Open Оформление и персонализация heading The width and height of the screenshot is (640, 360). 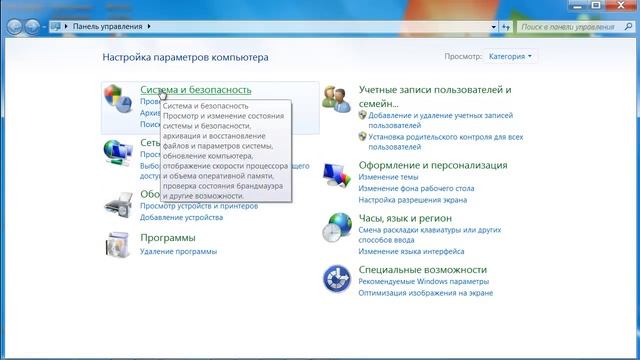tap(433, 165)
